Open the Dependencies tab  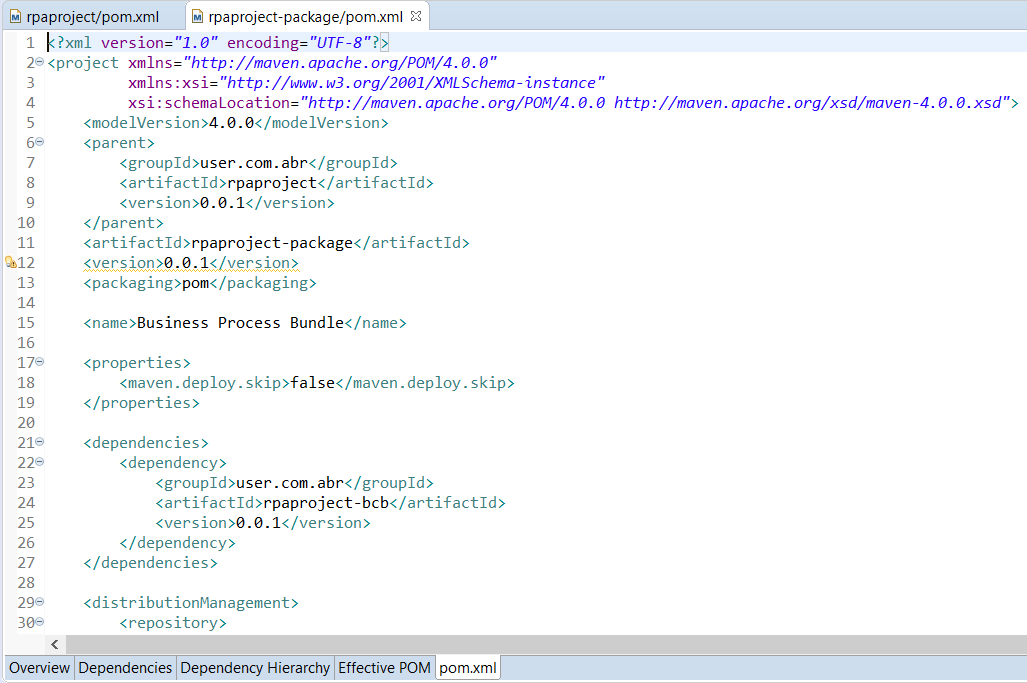coord(125,668)
